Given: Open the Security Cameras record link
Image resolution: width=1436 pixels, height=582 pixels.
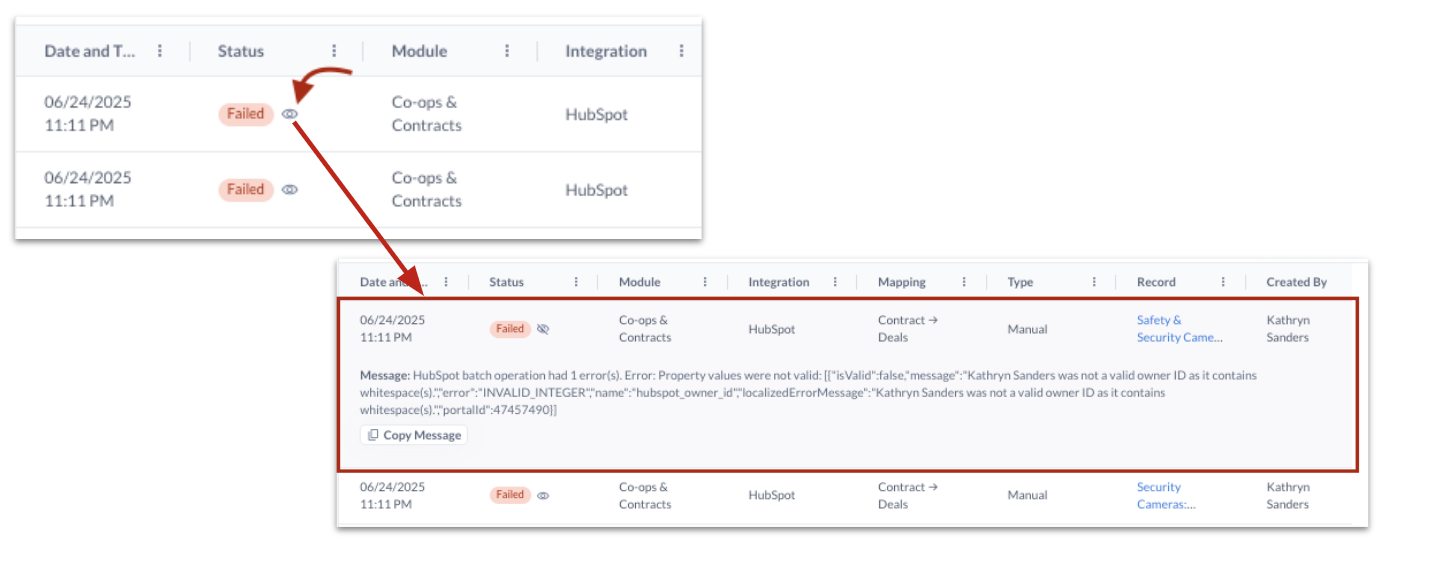Looking at the screenshot, I should tap(1166, 496).
